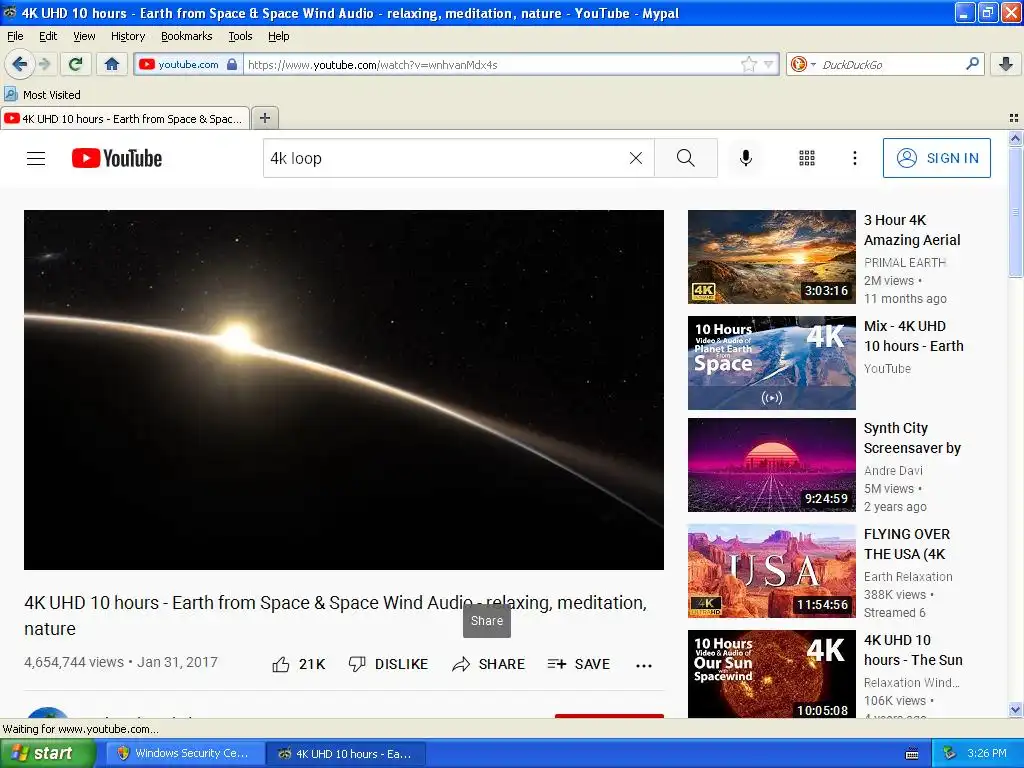This screenshot has height=768, width=1024.
Task: Open YouTube settings three-dot menu
Action: tap(854, 158)
